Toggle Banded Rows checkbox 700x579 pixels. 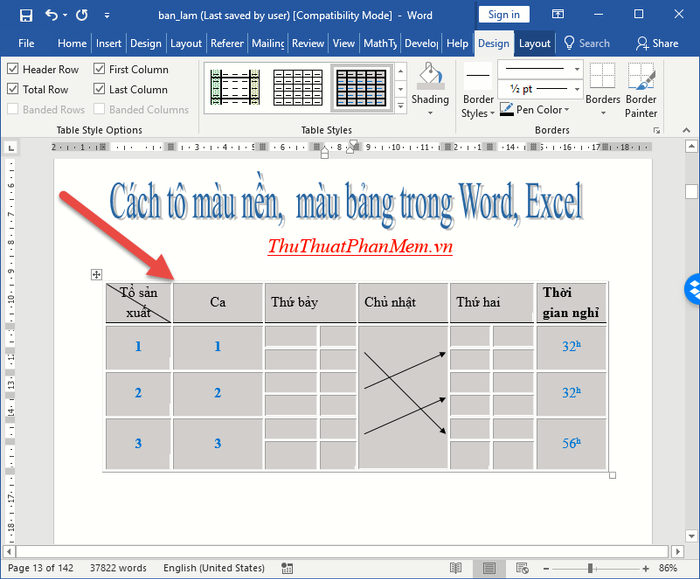coord(13,109)
